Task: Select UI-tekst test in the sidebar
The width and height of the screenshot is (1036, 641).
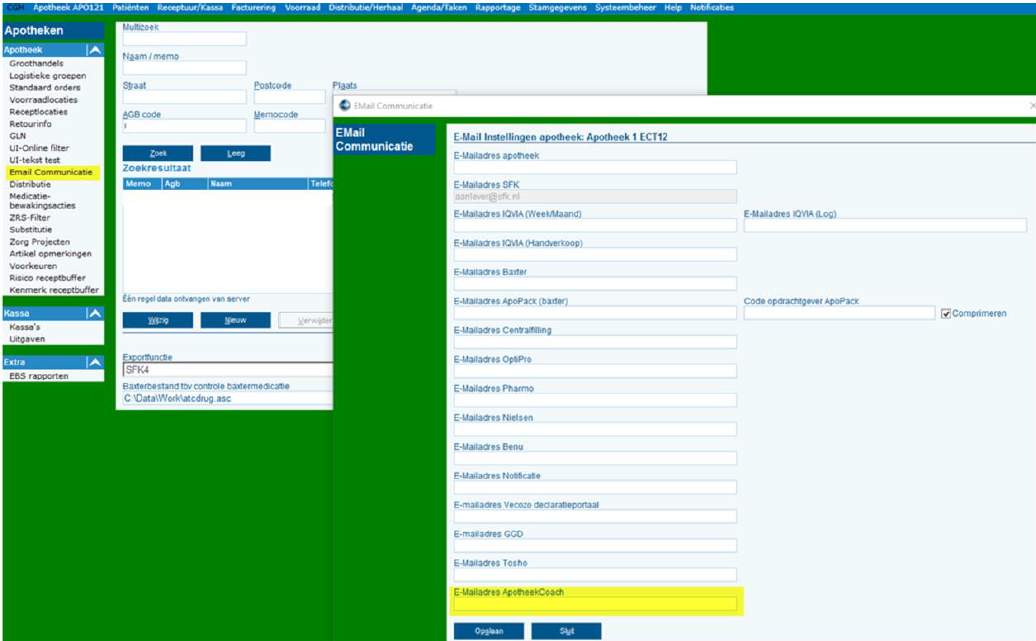Action: (34, 160)
